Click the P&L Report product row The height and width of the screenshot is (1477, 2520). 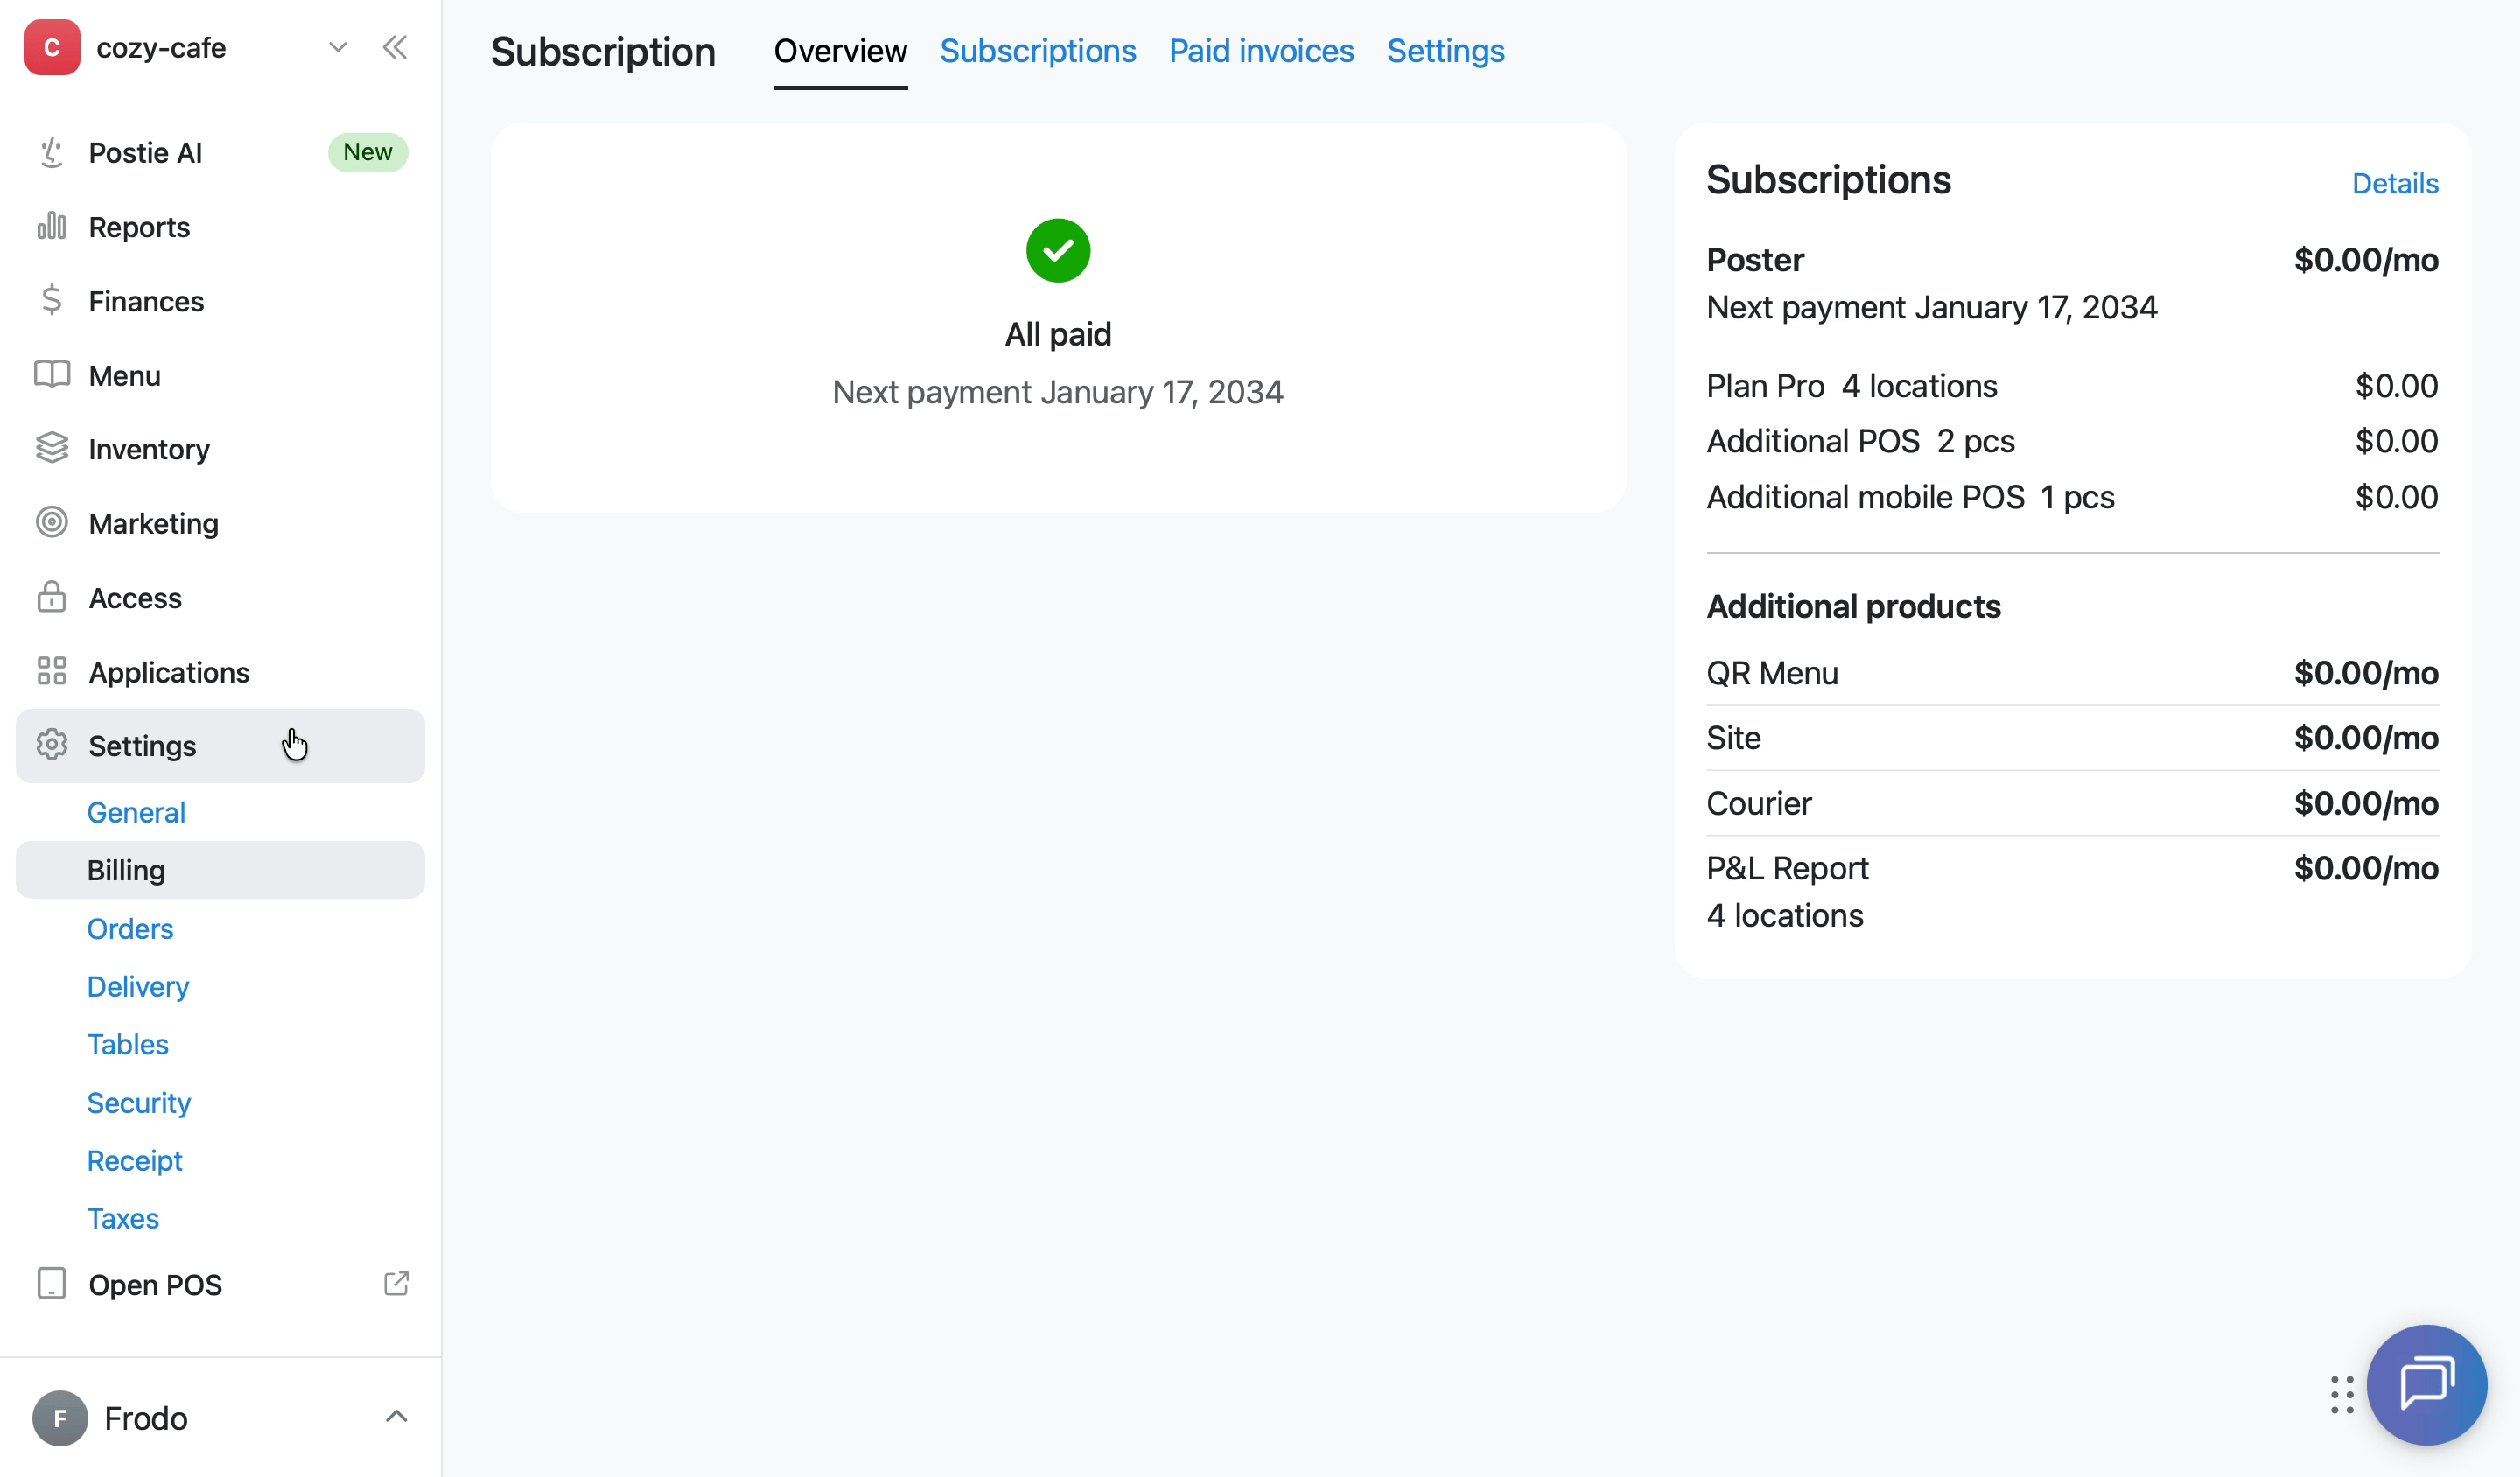coord(2072,891)
